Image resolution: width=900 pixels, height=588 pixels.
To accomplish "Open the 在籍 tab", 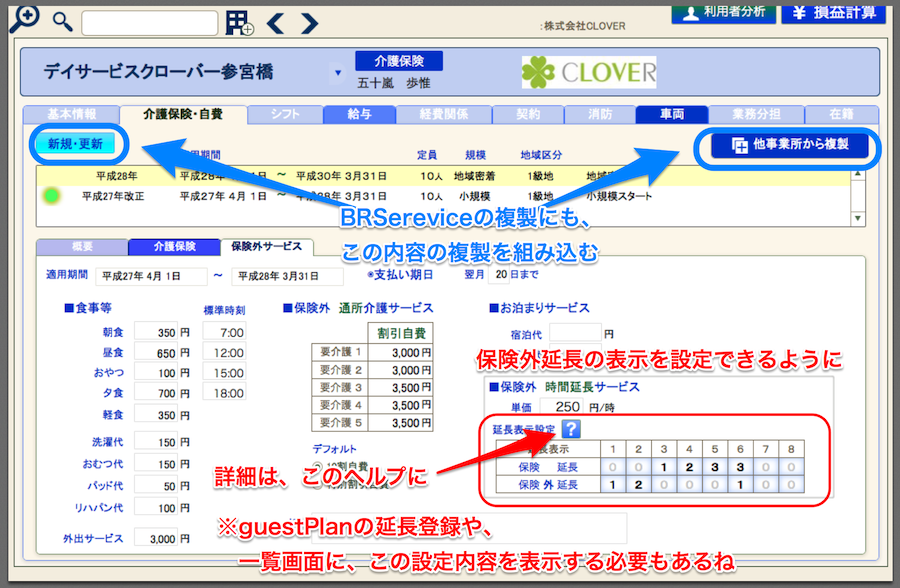I will [x=841, y=114].
